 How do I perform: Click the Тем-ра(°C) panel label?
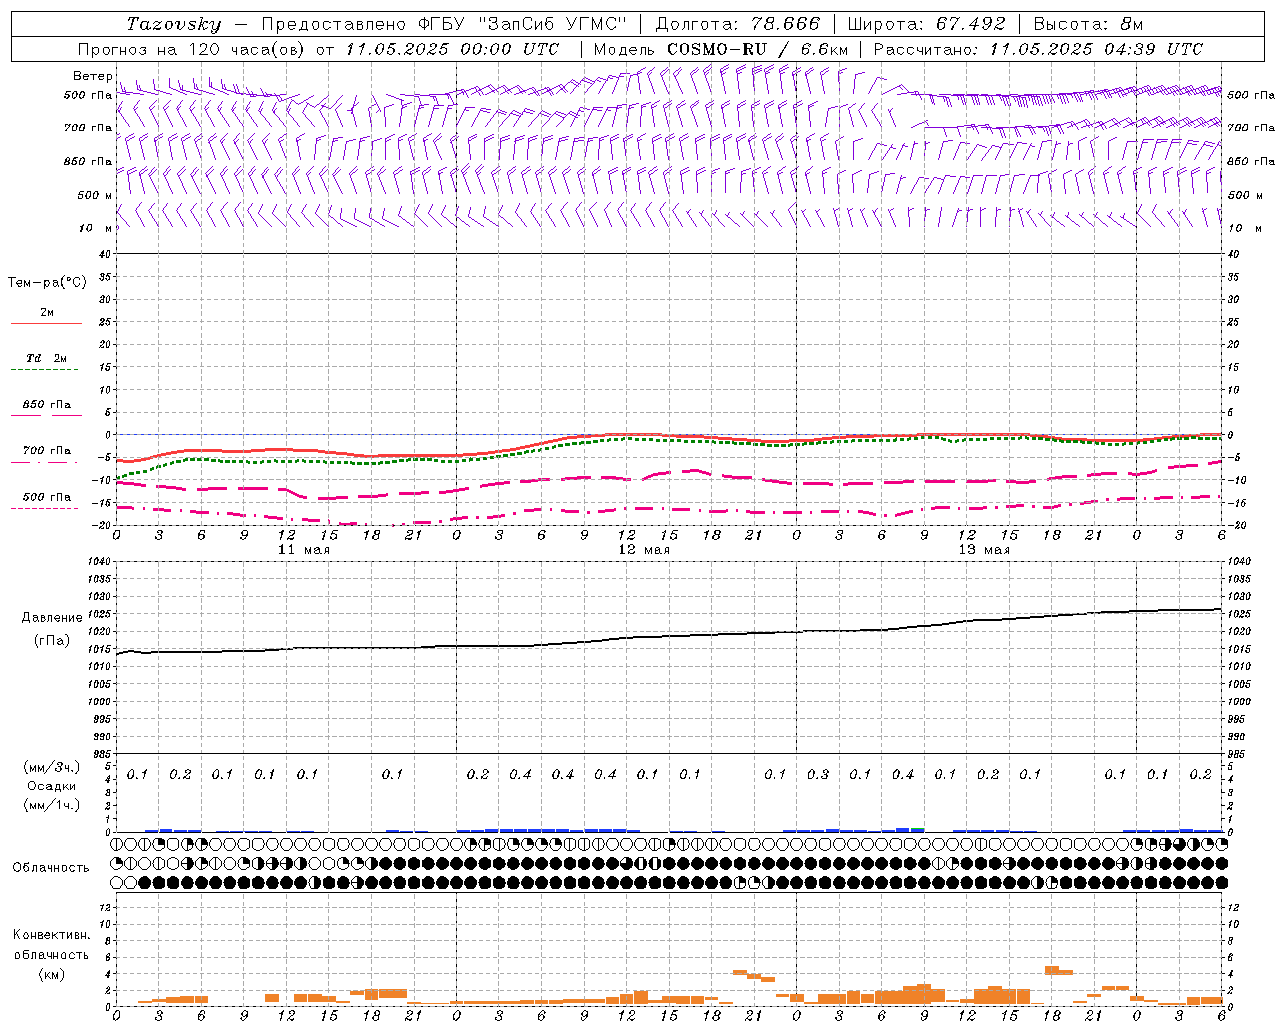[47, 283]
